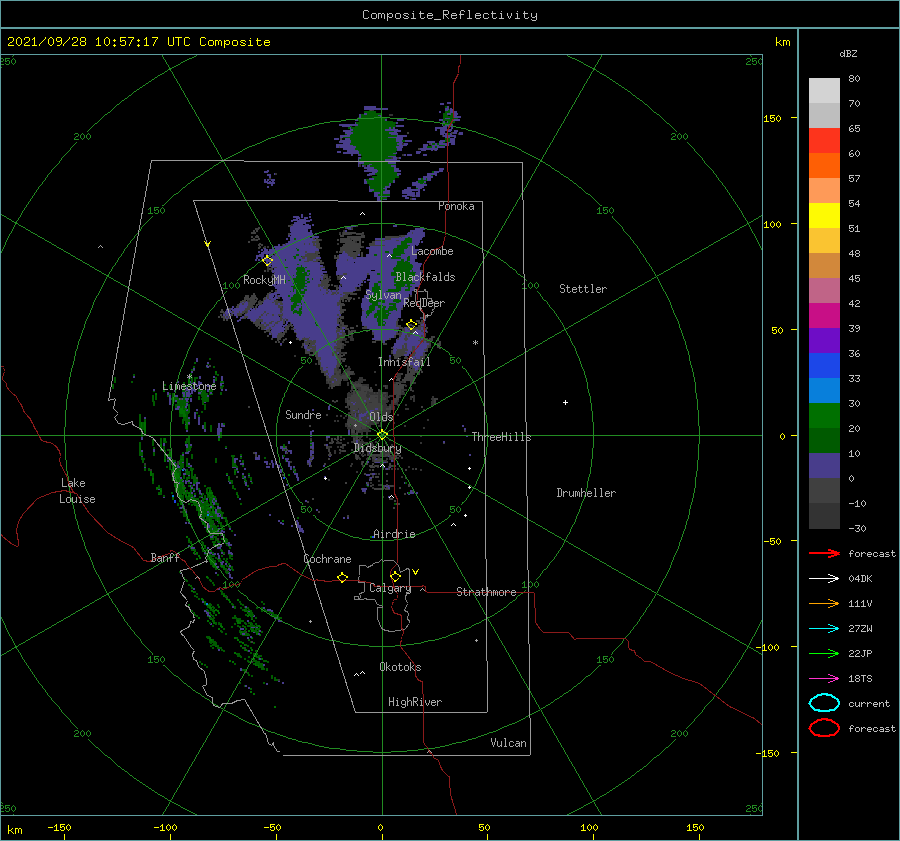The height and width of the screenshot is (841, 900).
Task: Click the red forecast ellipse legend icon
Action: (x=824, y=728)
